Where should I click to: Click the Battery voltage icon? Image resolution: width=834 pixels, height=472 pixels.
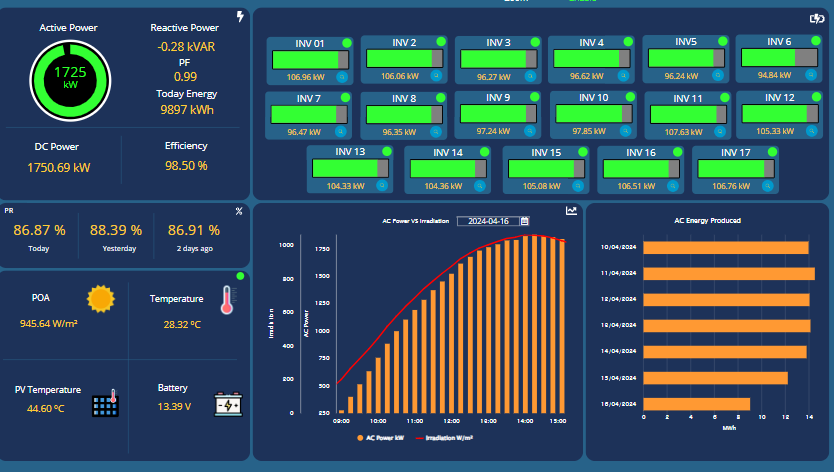(x=228, y=404)
